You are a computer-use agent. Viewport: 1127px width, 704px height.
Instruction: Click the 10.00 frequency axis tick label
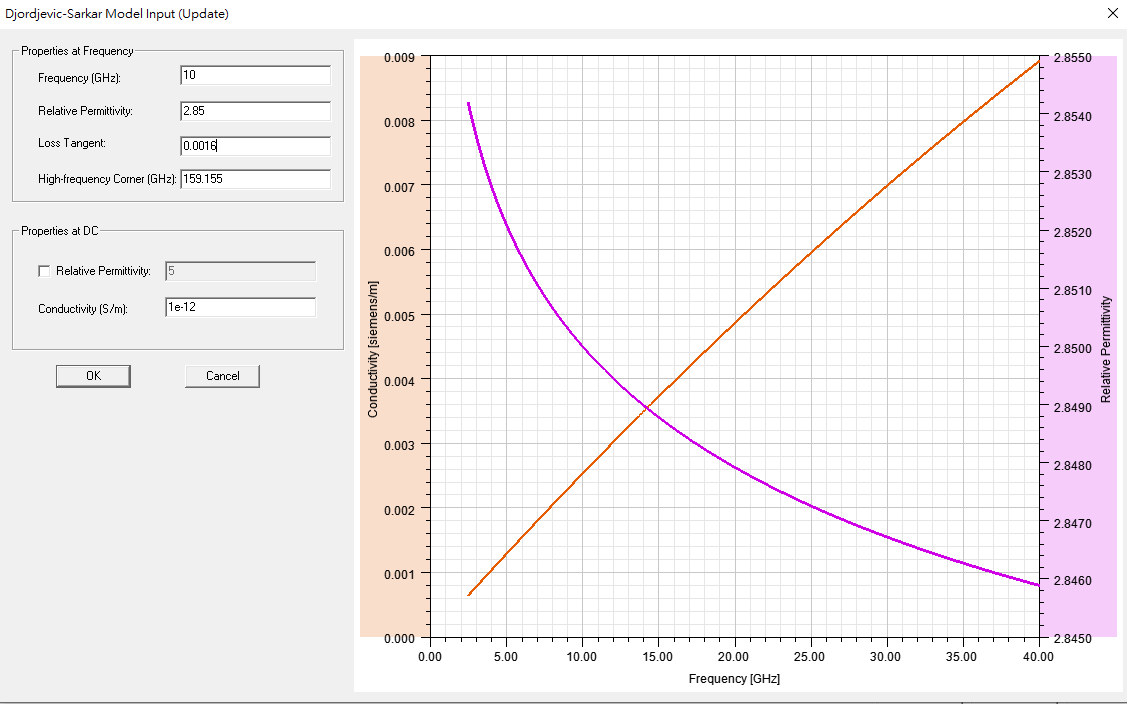pyautogui.click(x=582, y=657)
